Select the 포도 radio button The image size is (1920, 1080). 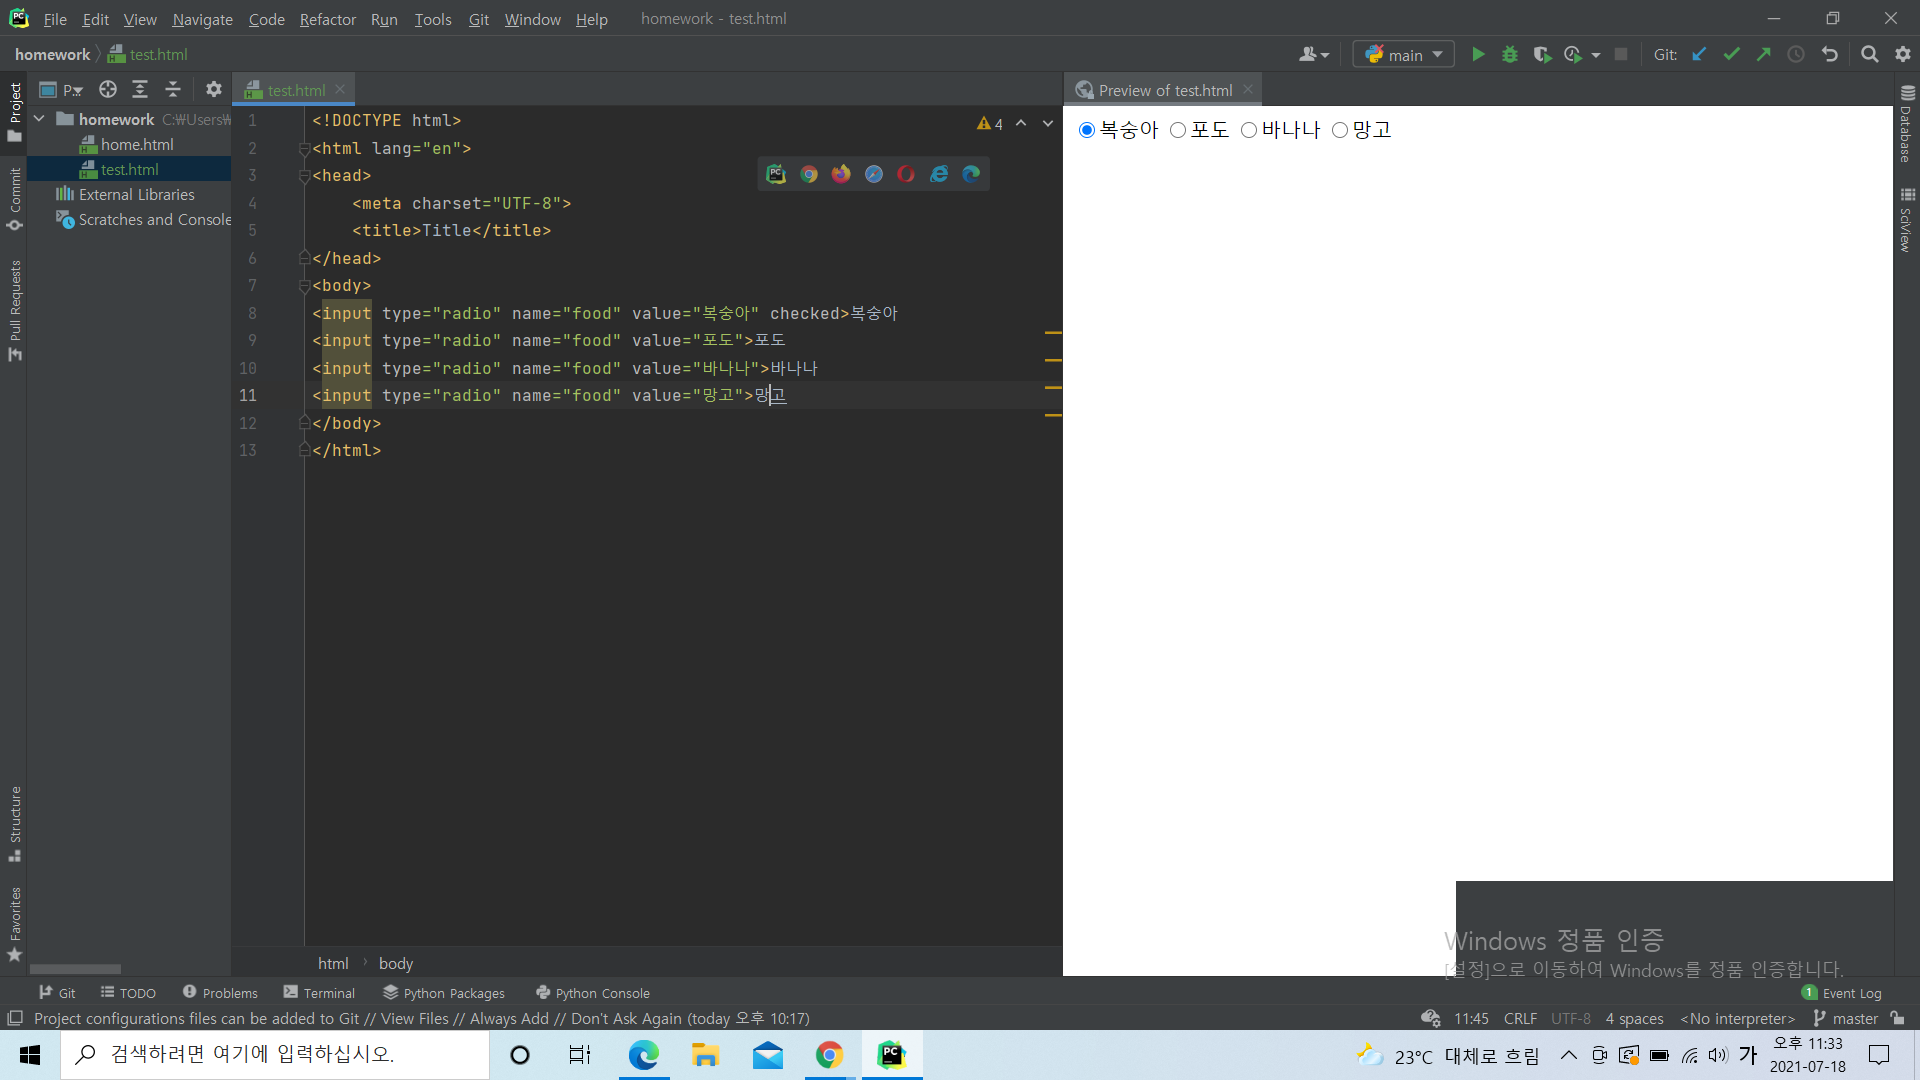click(x=1178, y=129)
